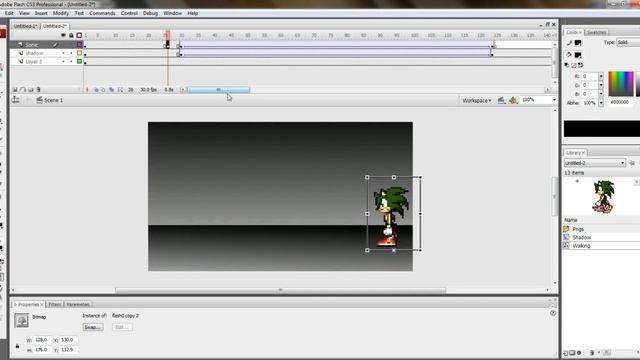Switch to the Parameters tab
640x360 pixels.
point(78,304)
